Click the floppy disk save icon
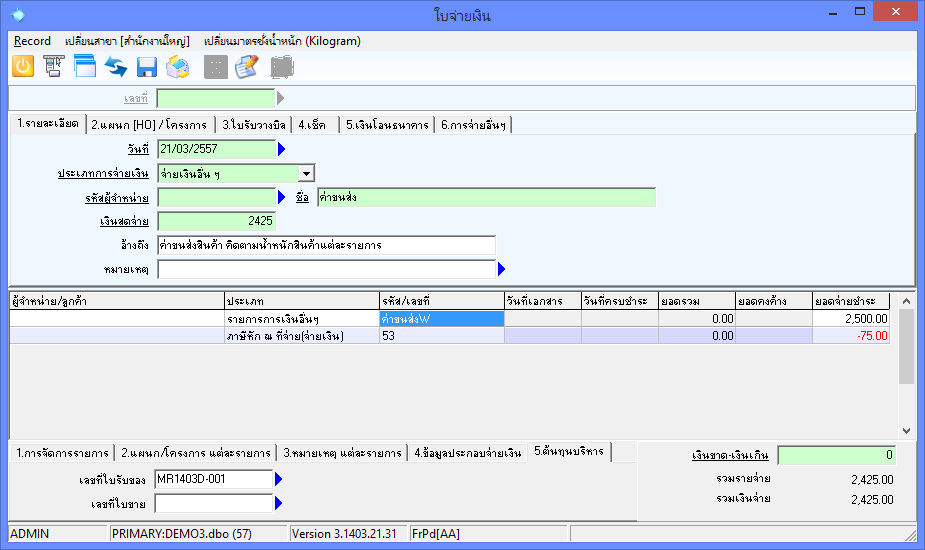 (x=147, y=67)
